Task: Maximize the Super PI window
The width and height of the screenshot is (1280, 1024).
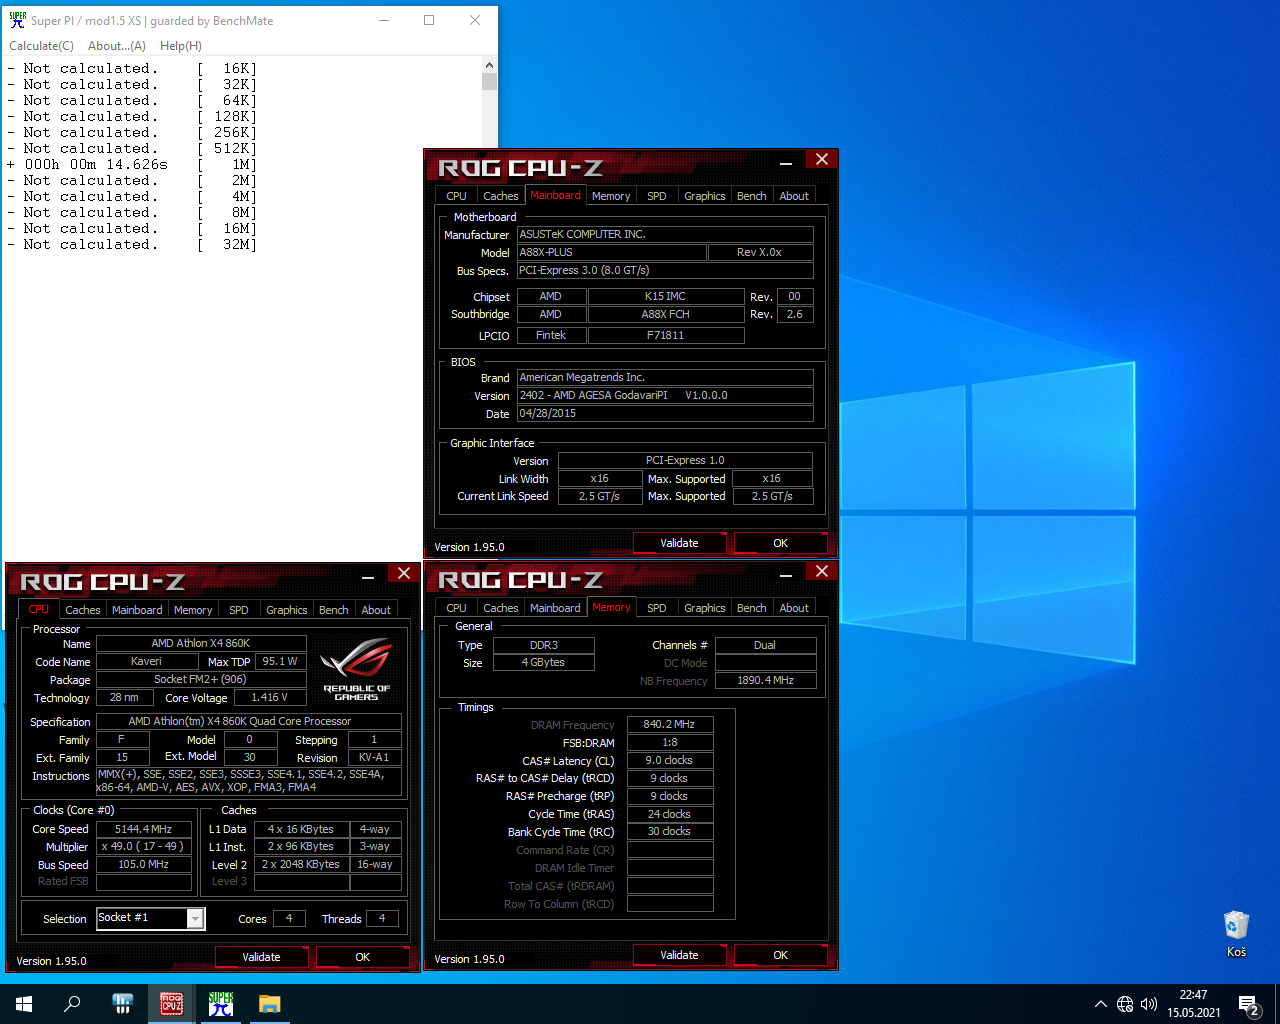Action: point(429,20)
